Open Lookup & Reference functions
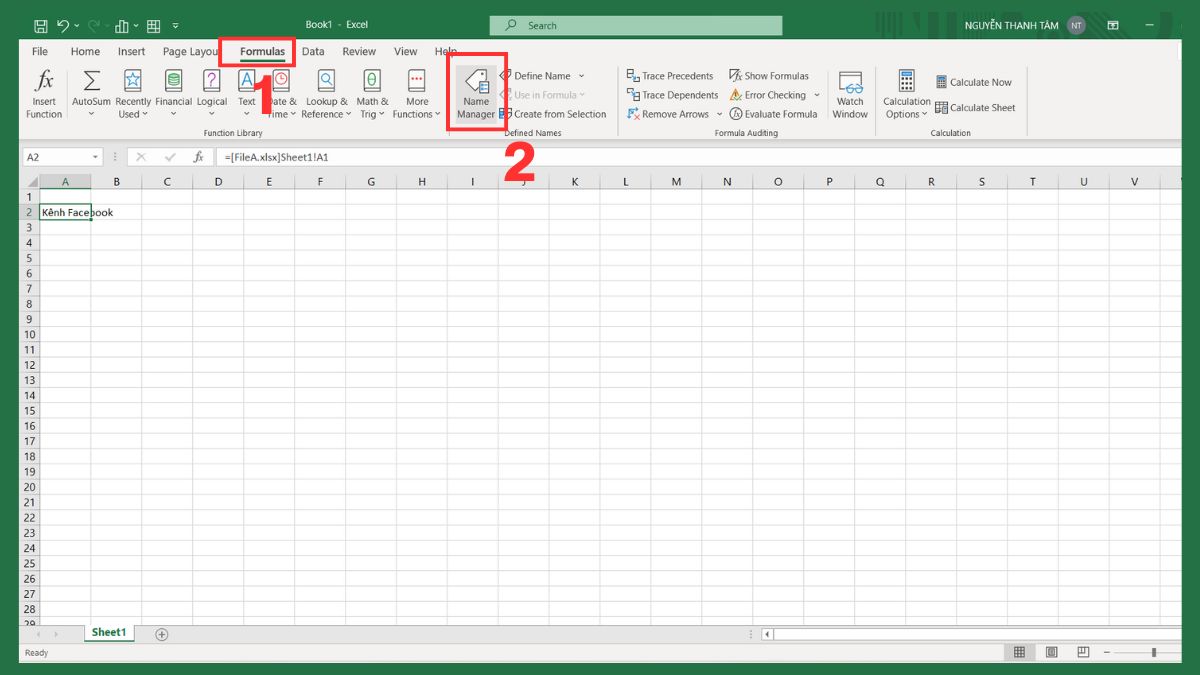The height and width of the screenshot is (675, 1200). coord(326,95)
